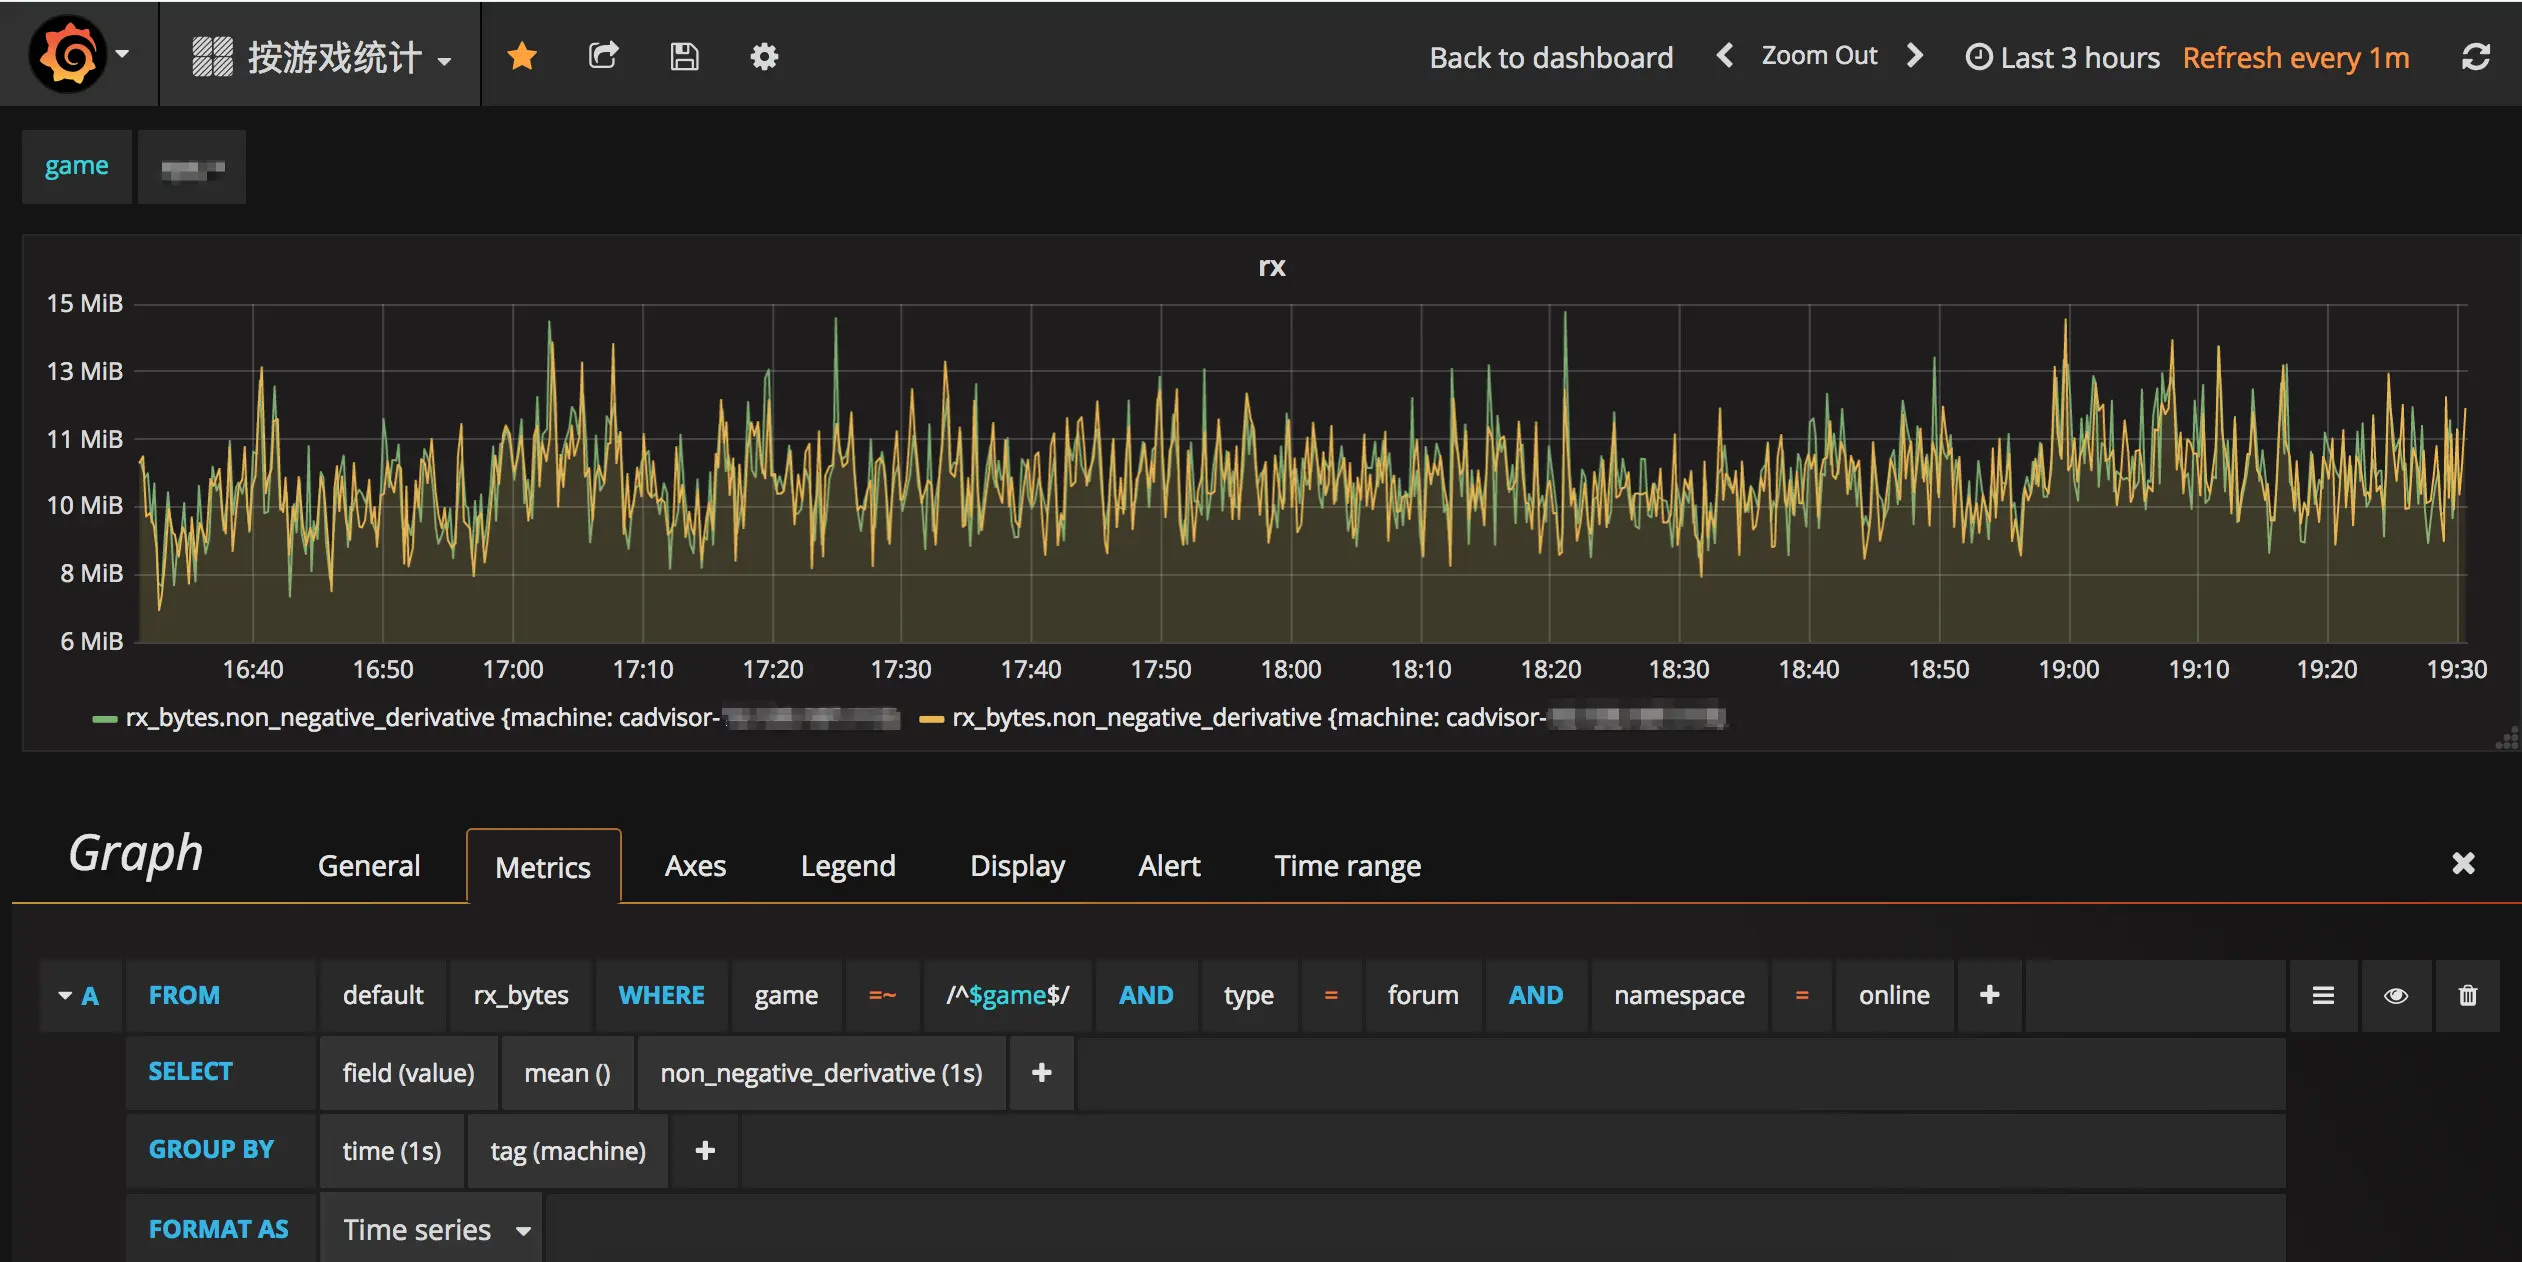Collapse query A with its arrow
The width and height of the screenshot is (2522, 1262).
[66, 995]
